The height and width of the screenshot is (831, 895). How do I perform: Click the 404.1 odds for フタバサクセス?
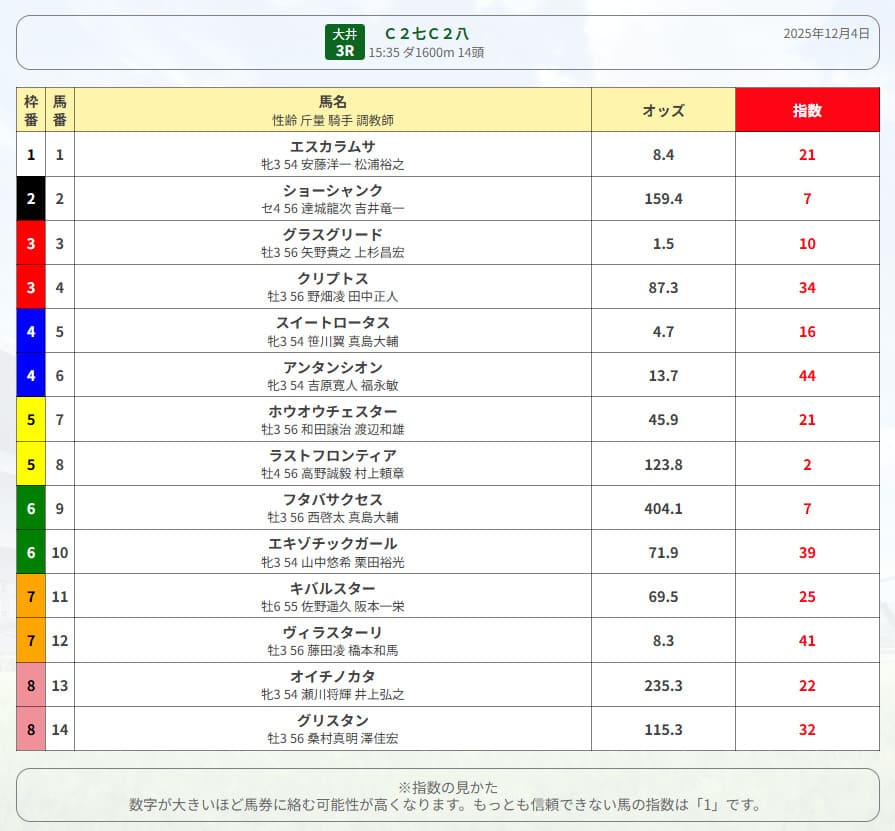click(x=663, y=509)
